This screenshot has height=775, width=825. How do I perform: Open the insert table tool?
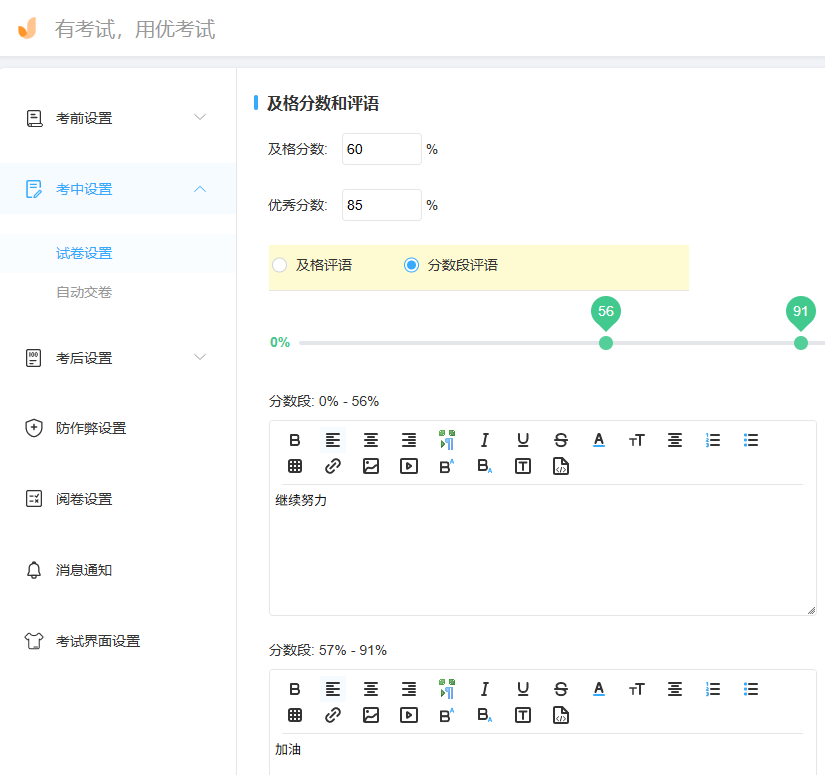pos(294,465)
